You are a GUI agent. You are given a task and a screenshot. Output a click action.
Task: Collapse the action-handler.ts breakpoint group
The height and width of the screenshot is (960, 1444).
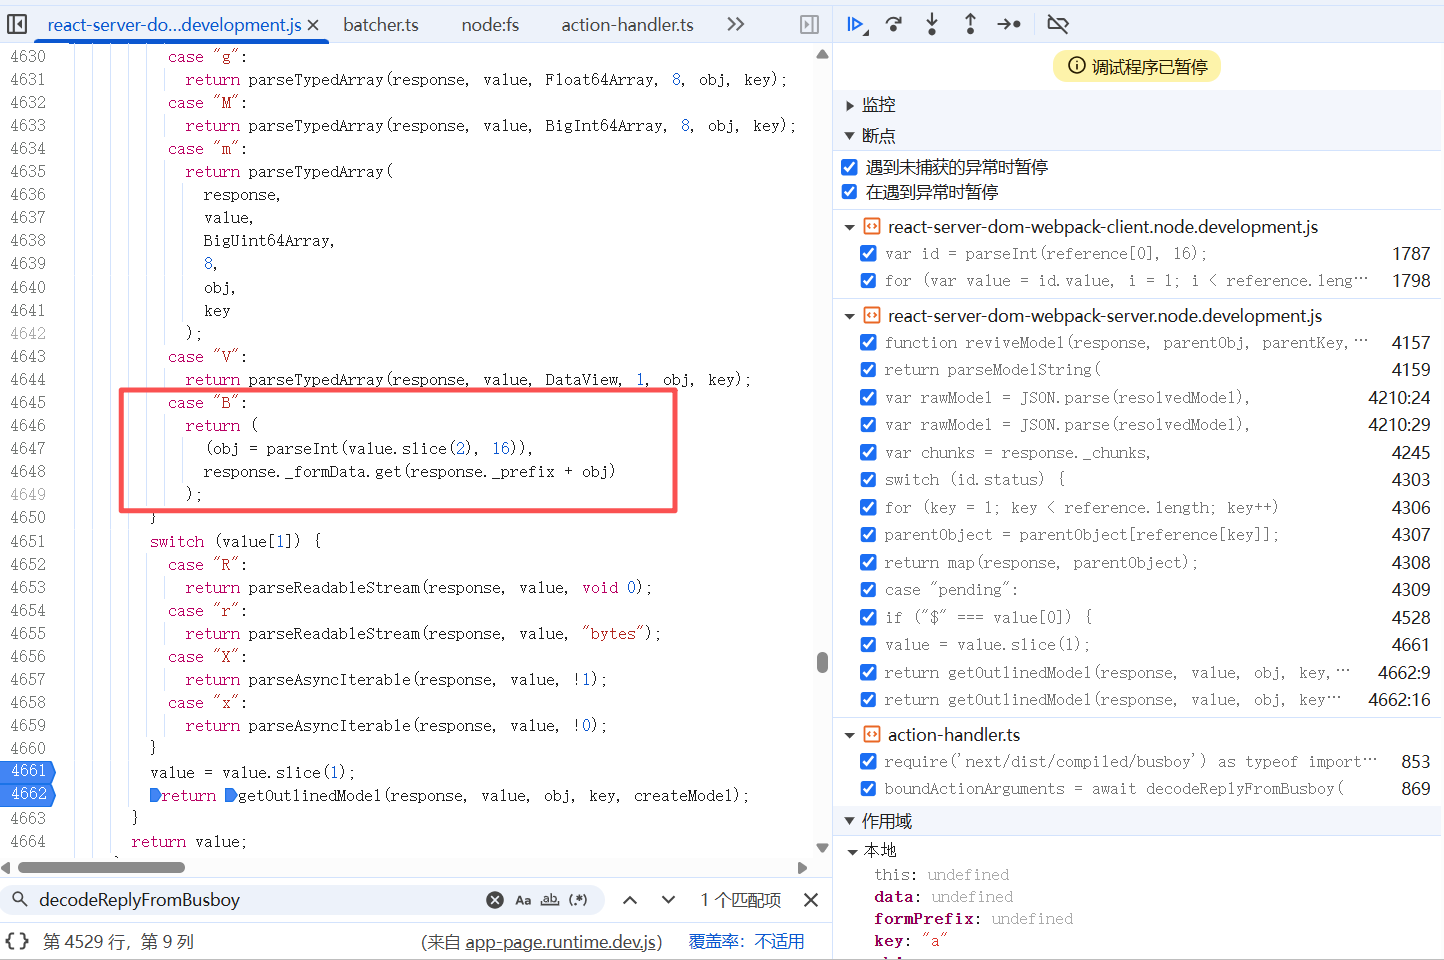click(x=850, y=735)
